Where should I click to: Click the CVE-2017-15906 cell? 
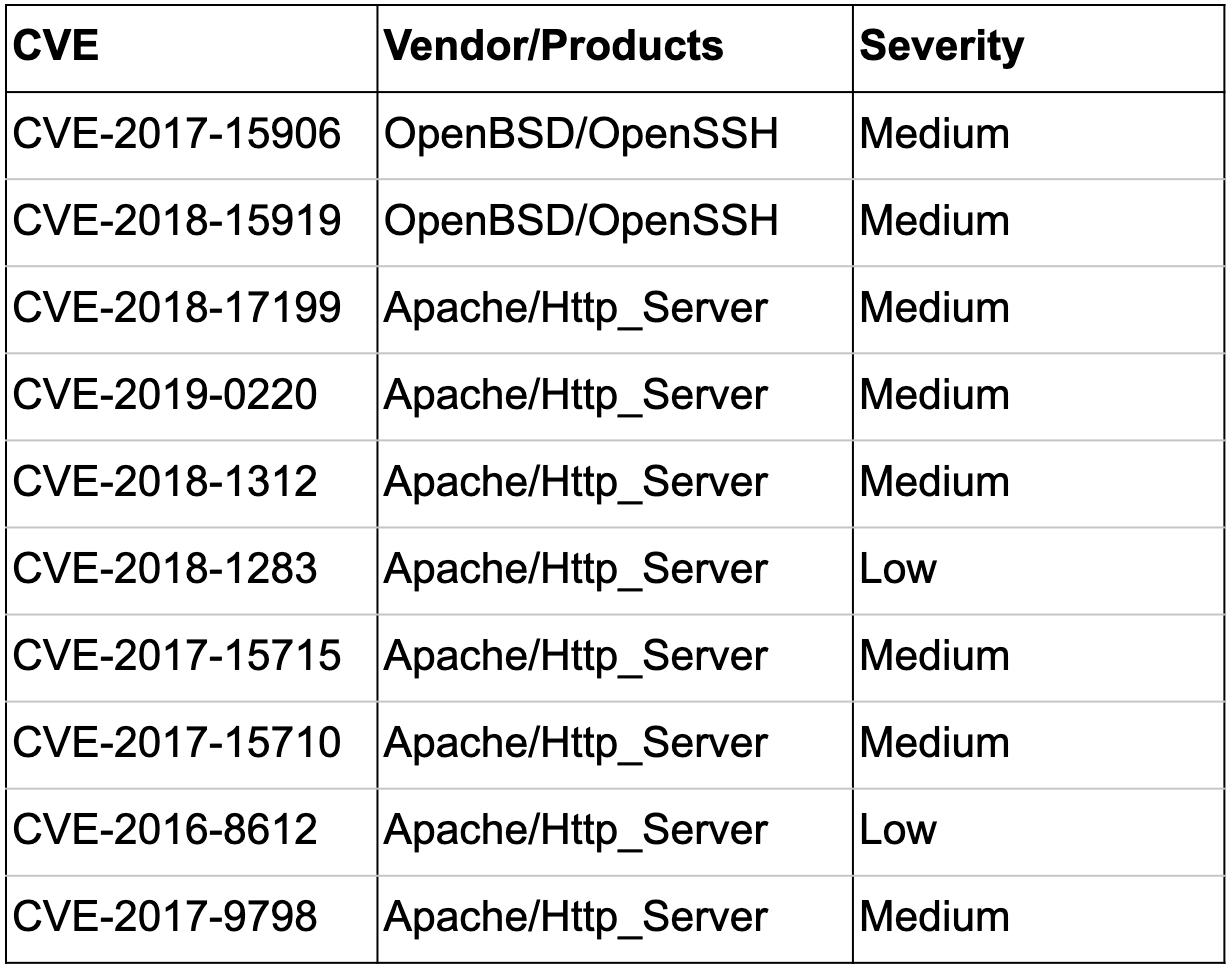pos(191,135)
